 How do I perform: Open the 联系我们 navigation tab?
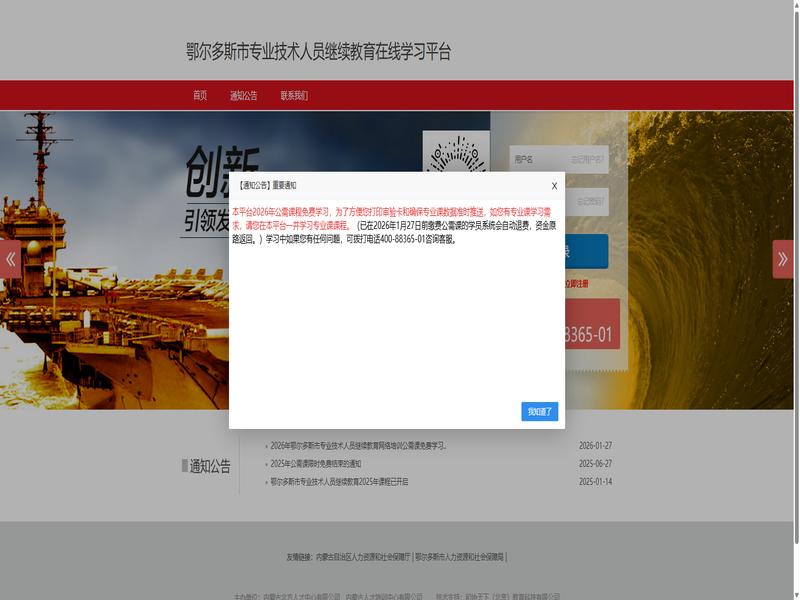(294, 96)
